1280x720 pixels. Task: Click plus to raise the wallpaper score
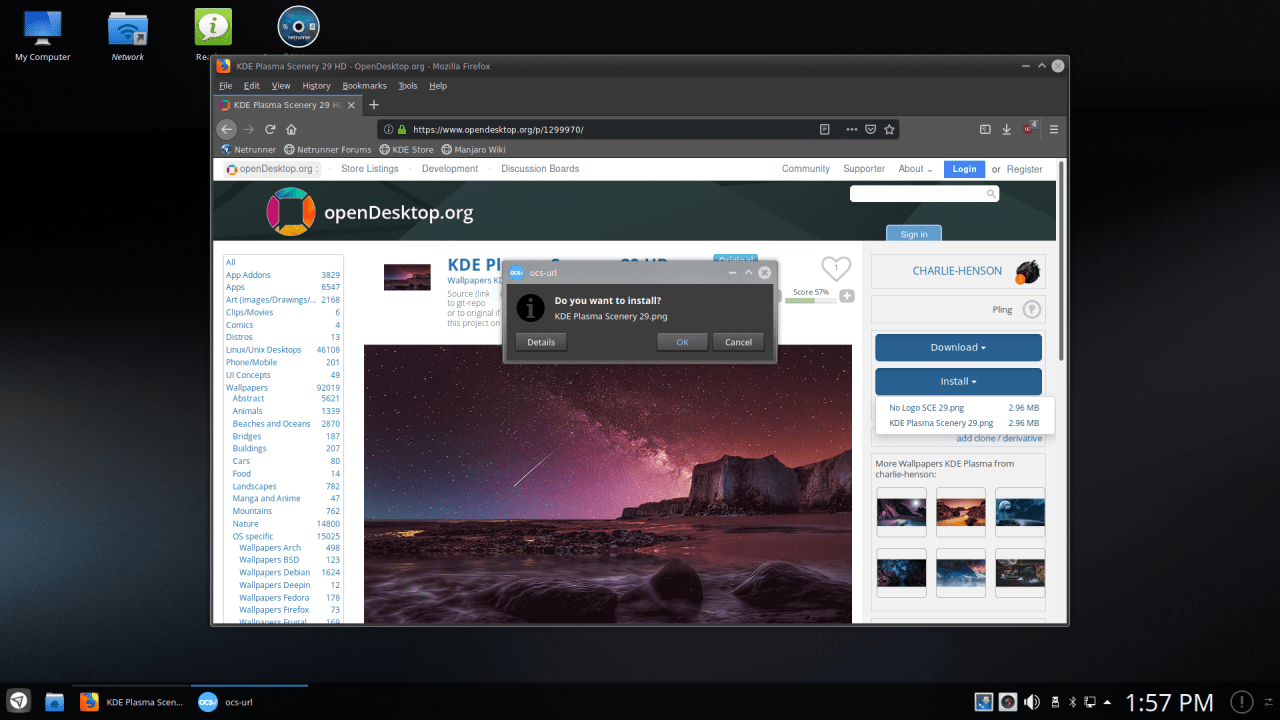[846, 295]
